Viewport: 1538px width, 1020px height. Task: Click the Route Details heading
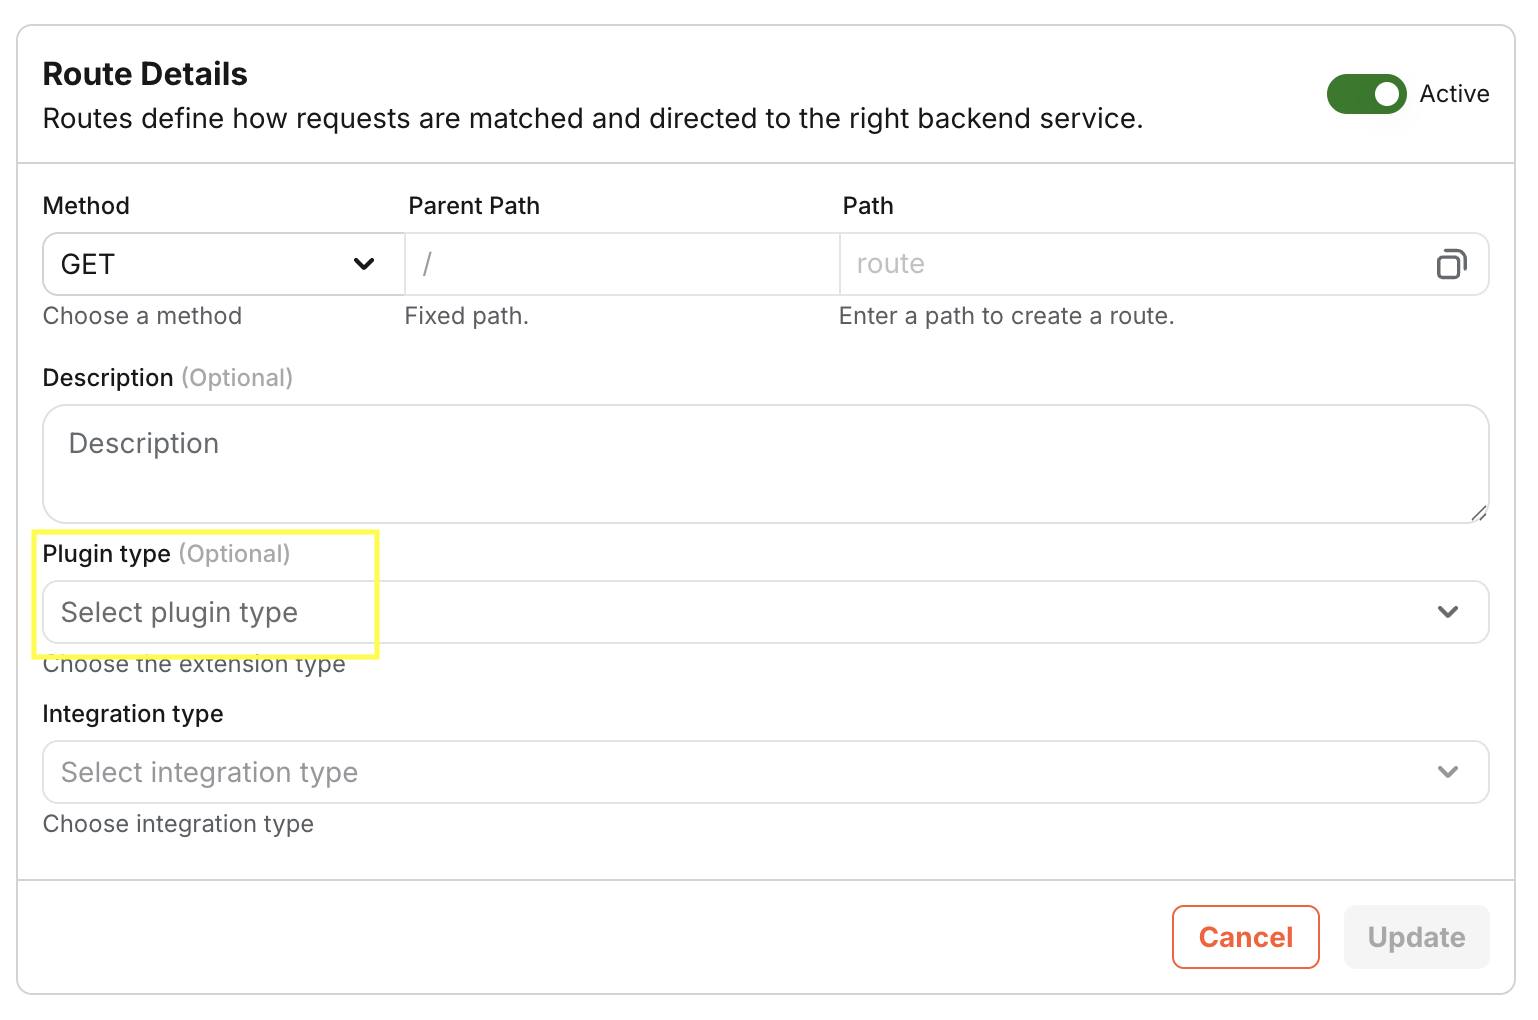click(145, 74)
